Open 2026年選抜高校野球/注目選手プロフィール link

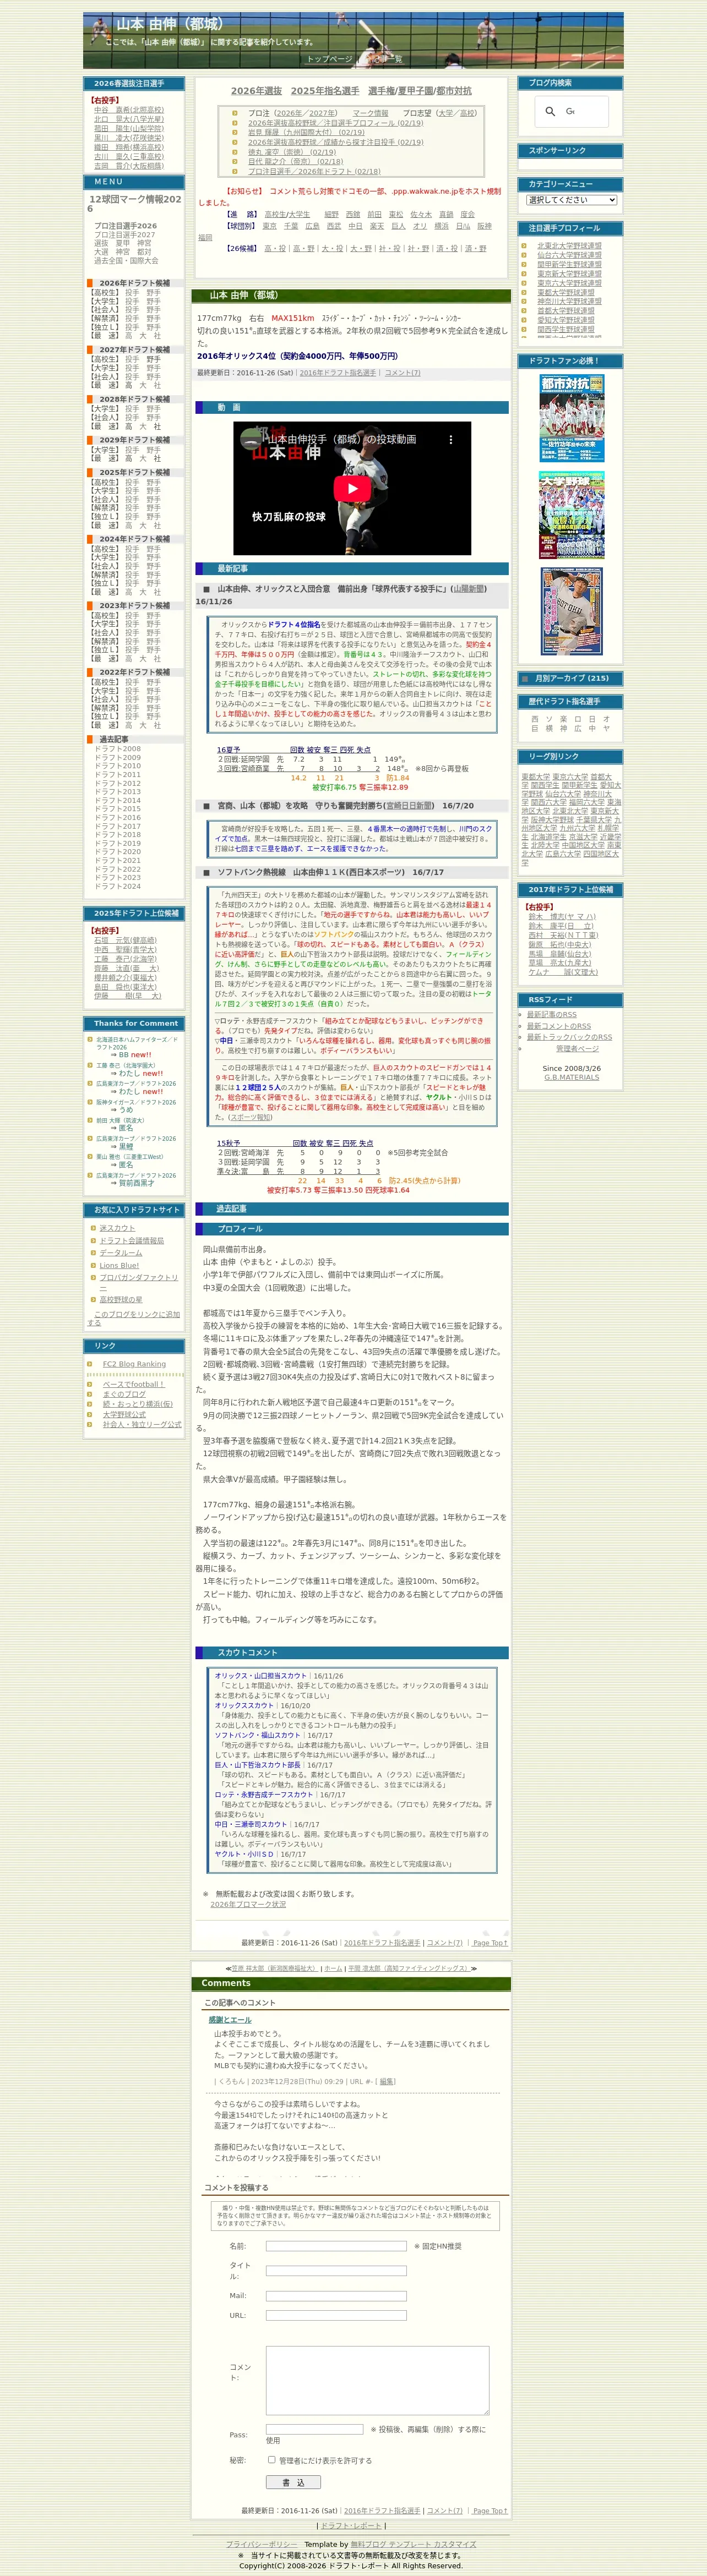point(335,123)
